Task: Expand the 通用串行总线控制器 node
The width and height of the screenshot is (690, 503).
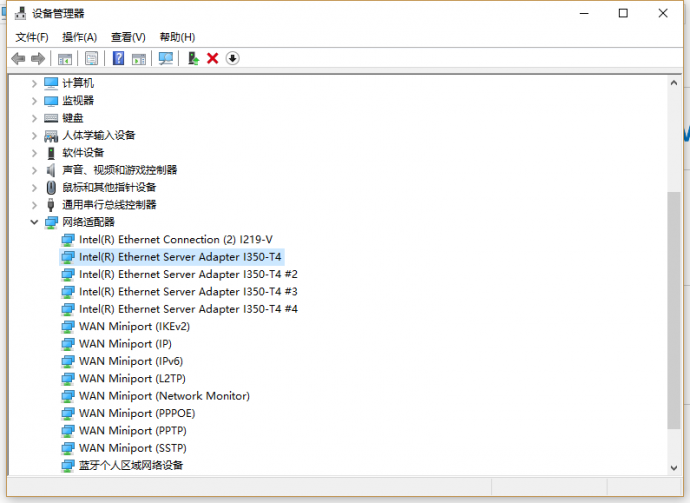Action: [35, 205]
